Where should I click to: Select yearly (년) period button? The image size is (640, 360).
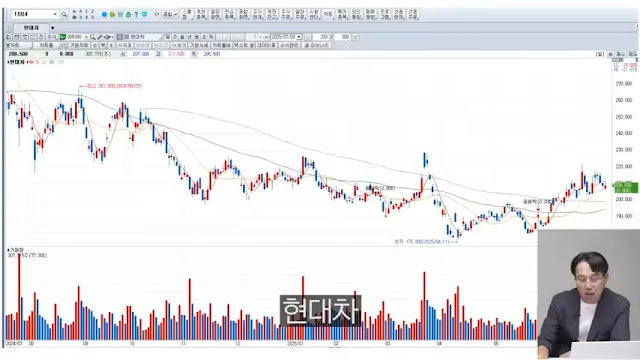pyautogui.click(x=189, y=37)
